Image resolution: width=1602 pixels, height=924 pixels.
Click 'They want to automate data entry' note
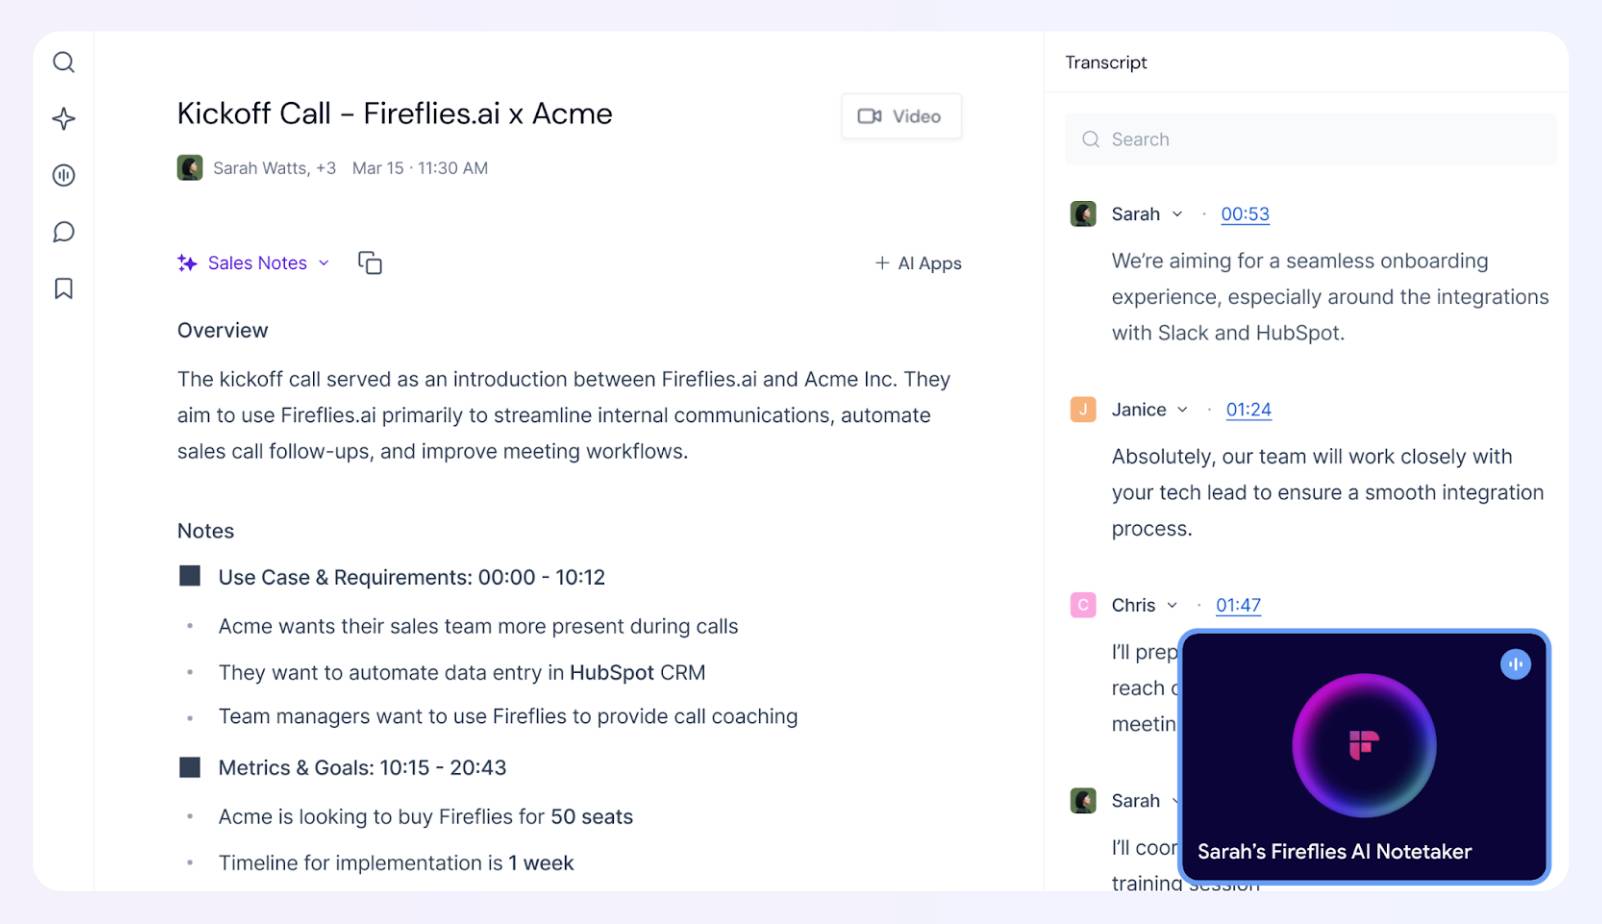(x=462, y=673)
